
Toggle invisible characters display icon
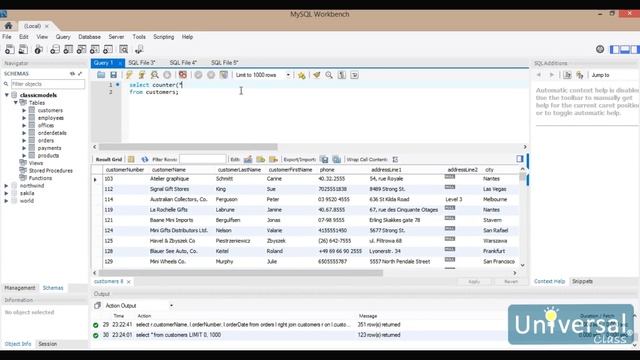pos(342,75)
